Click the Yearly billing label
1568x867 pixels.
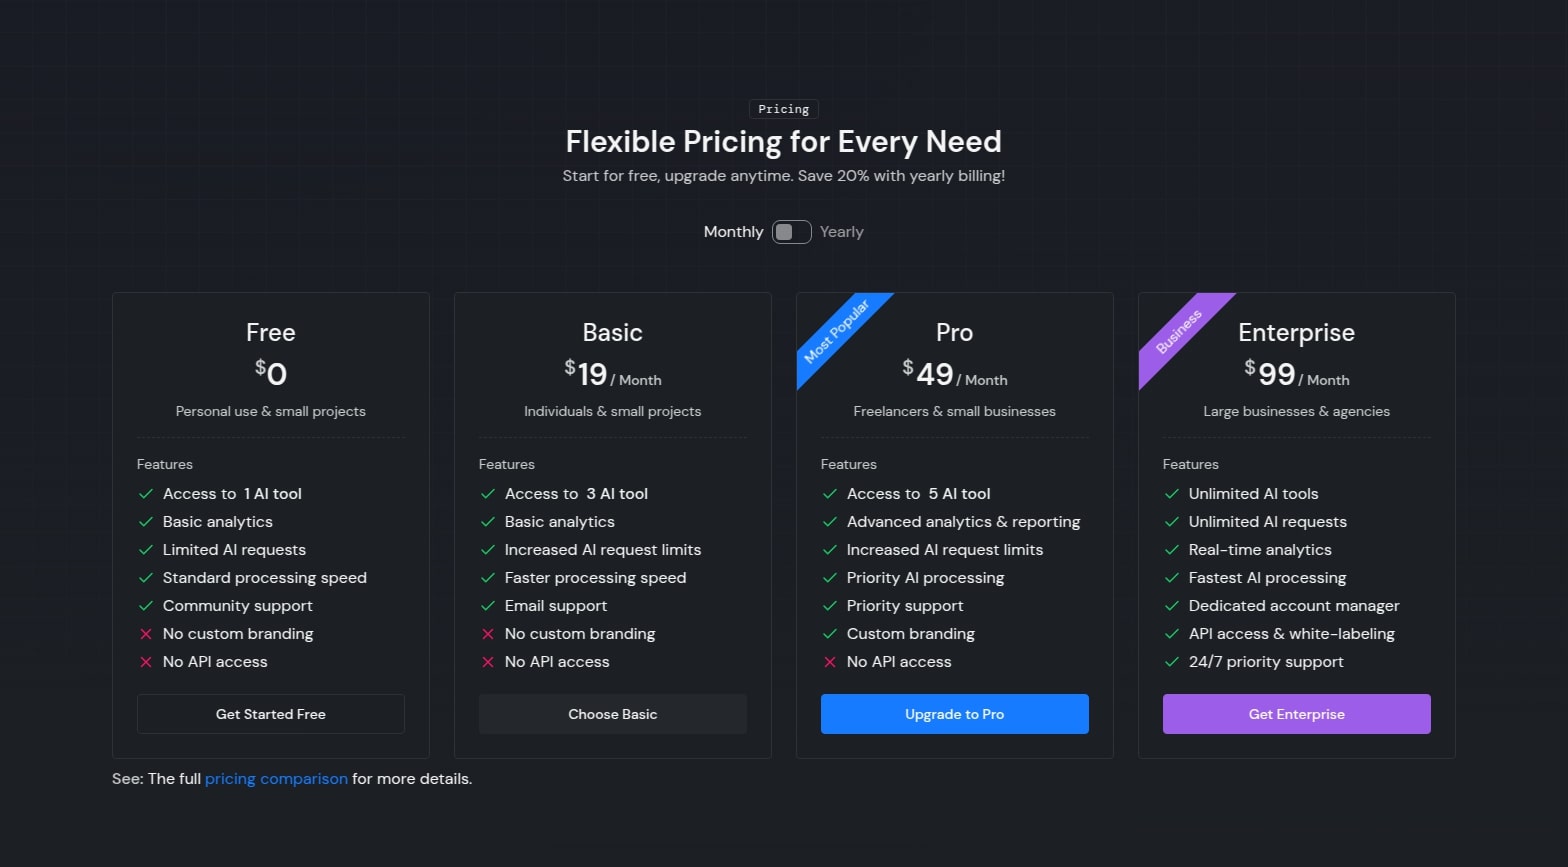click(x=841, y=232)
